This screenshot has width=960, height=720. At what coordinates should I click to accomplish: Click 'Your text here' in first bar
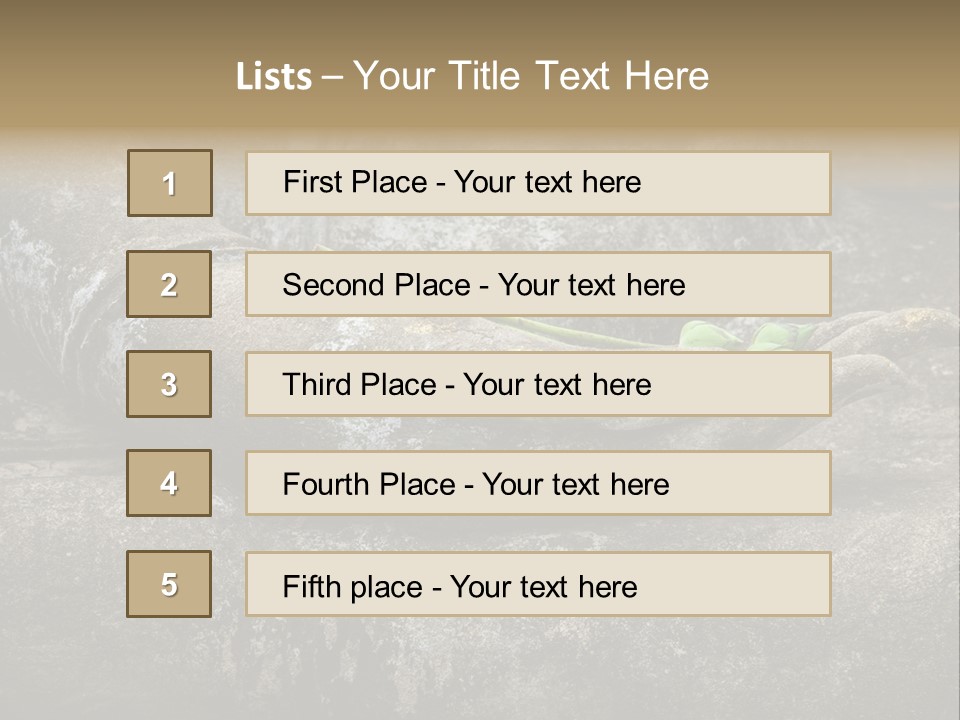point(547,182)
